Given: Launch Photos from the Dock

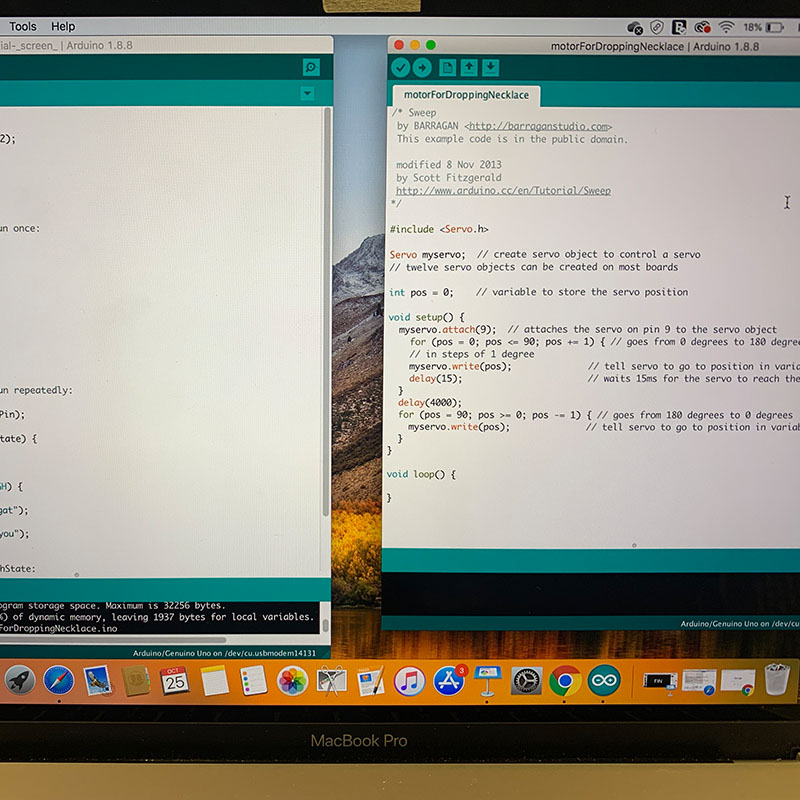Looking at the screenshot, I should coord(292,681).
